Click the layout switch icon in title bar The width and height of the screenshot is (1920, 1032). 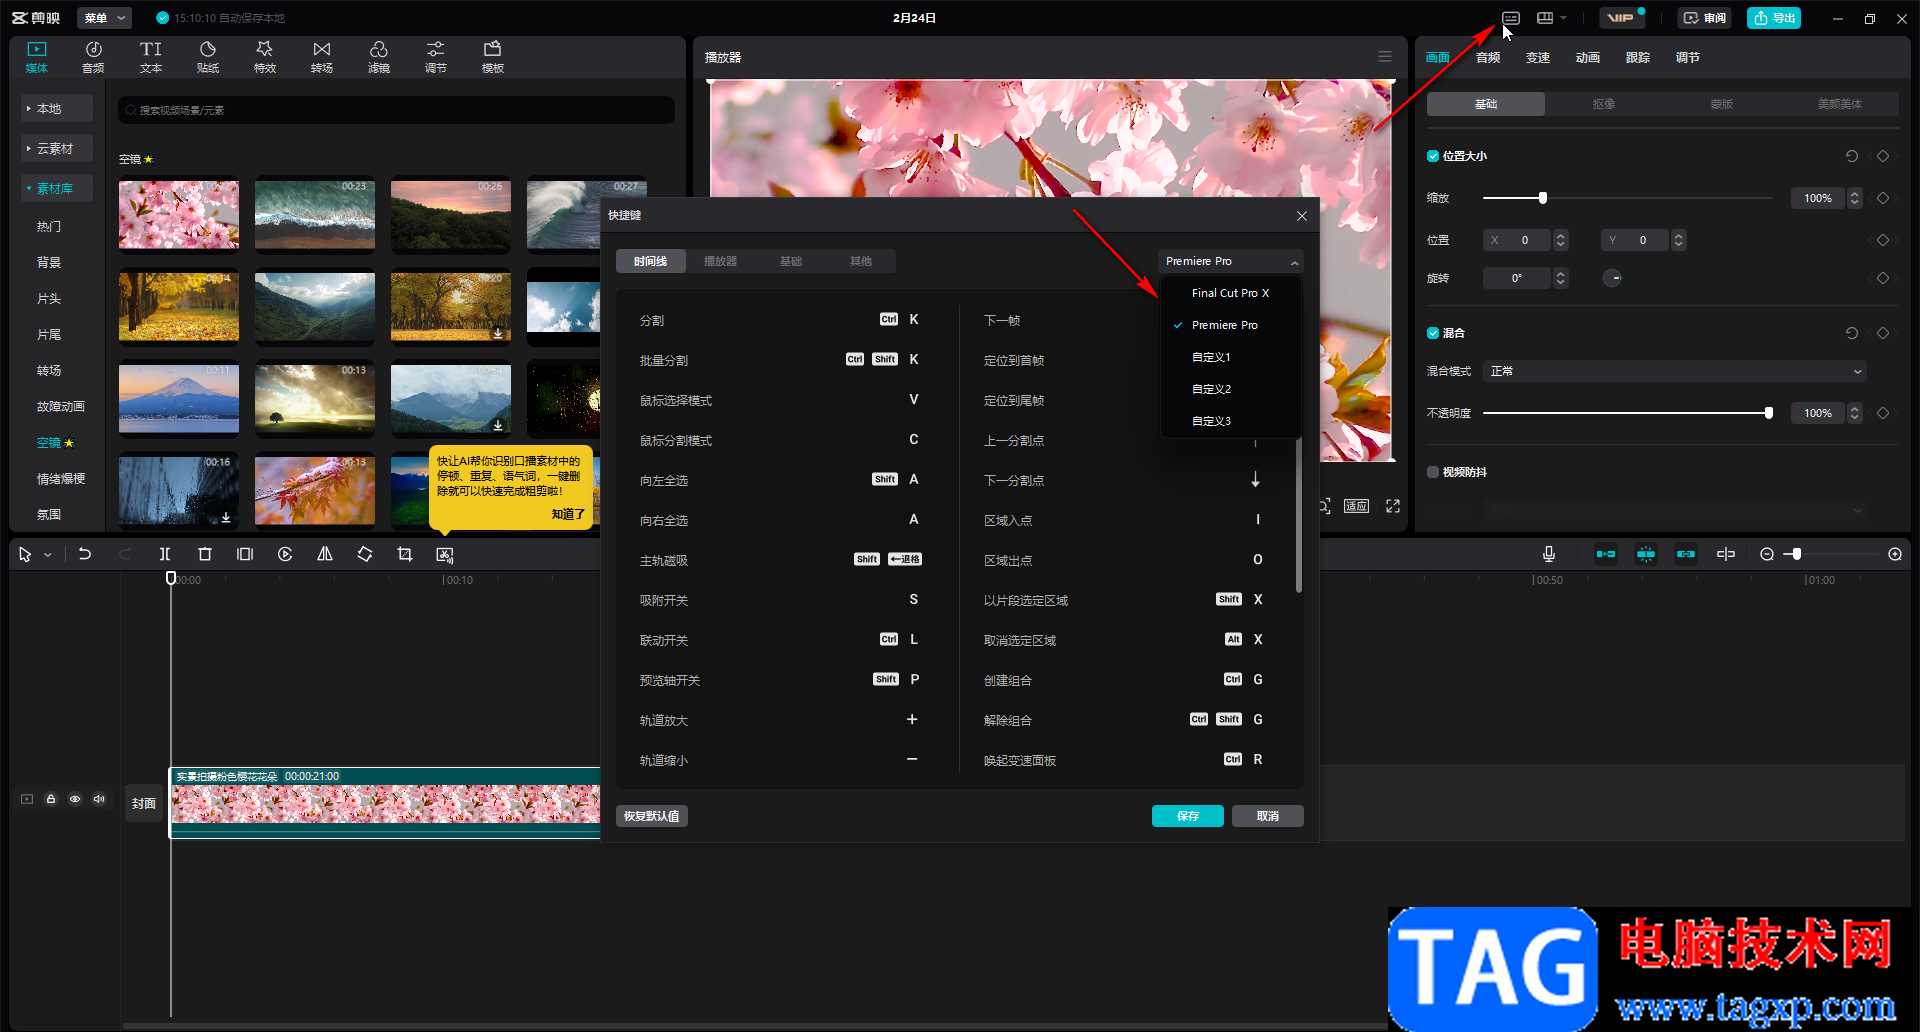point(1545,18)
